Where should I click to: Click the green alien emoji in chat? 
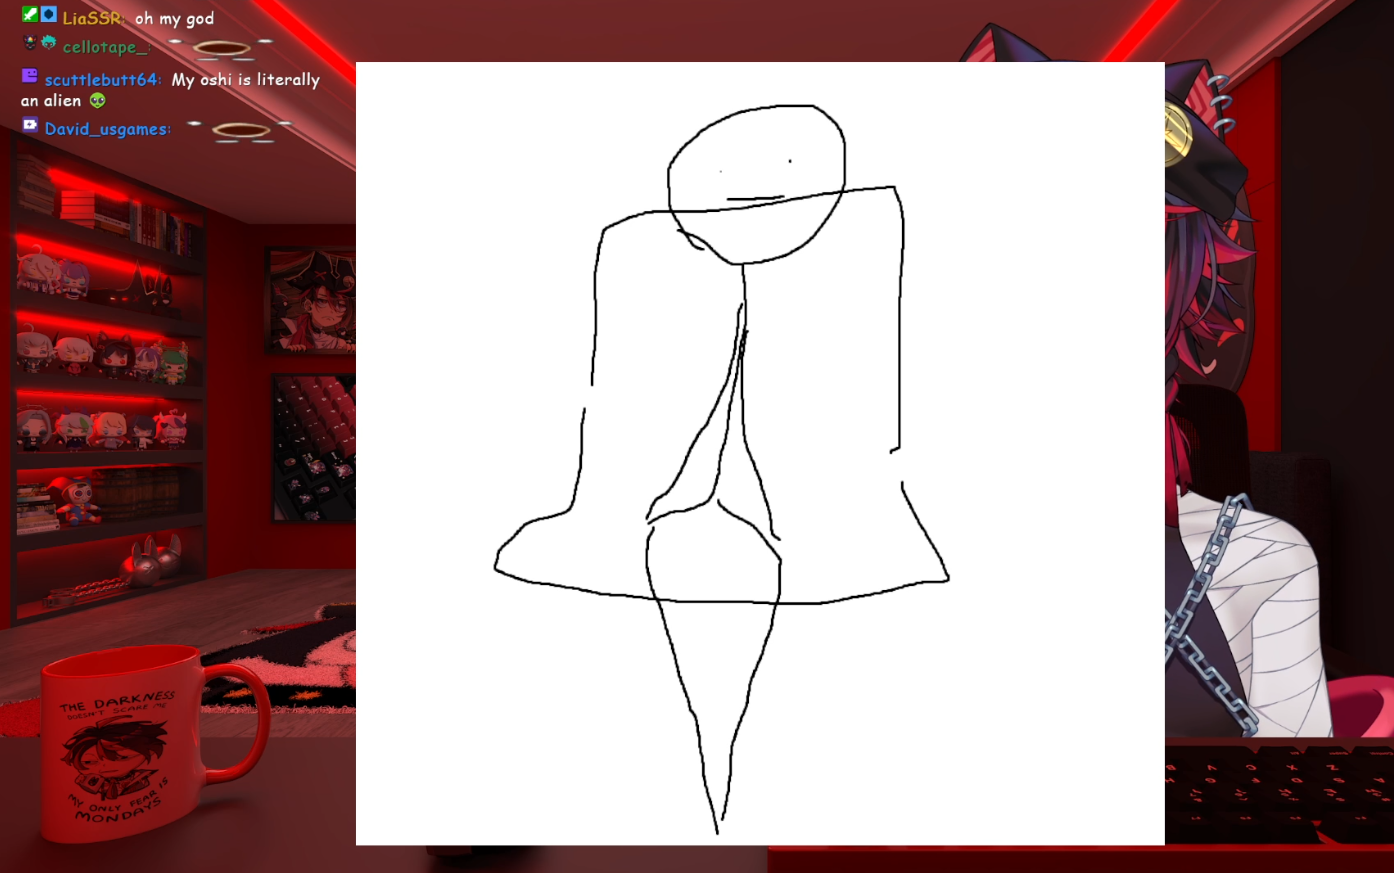[97, 100]
